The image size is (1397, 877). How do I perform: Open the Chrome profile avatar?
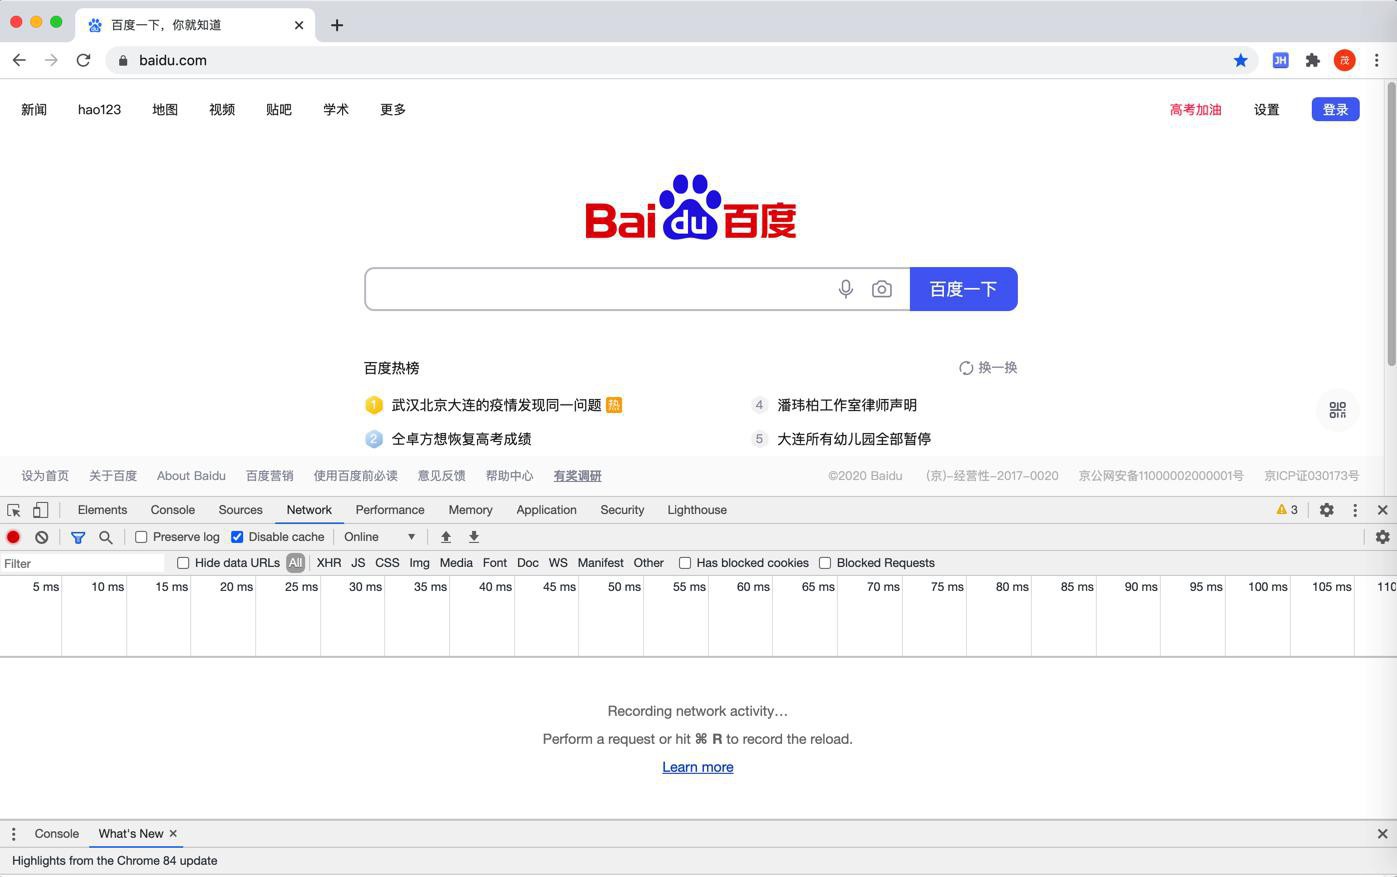tap(1345, 60)
